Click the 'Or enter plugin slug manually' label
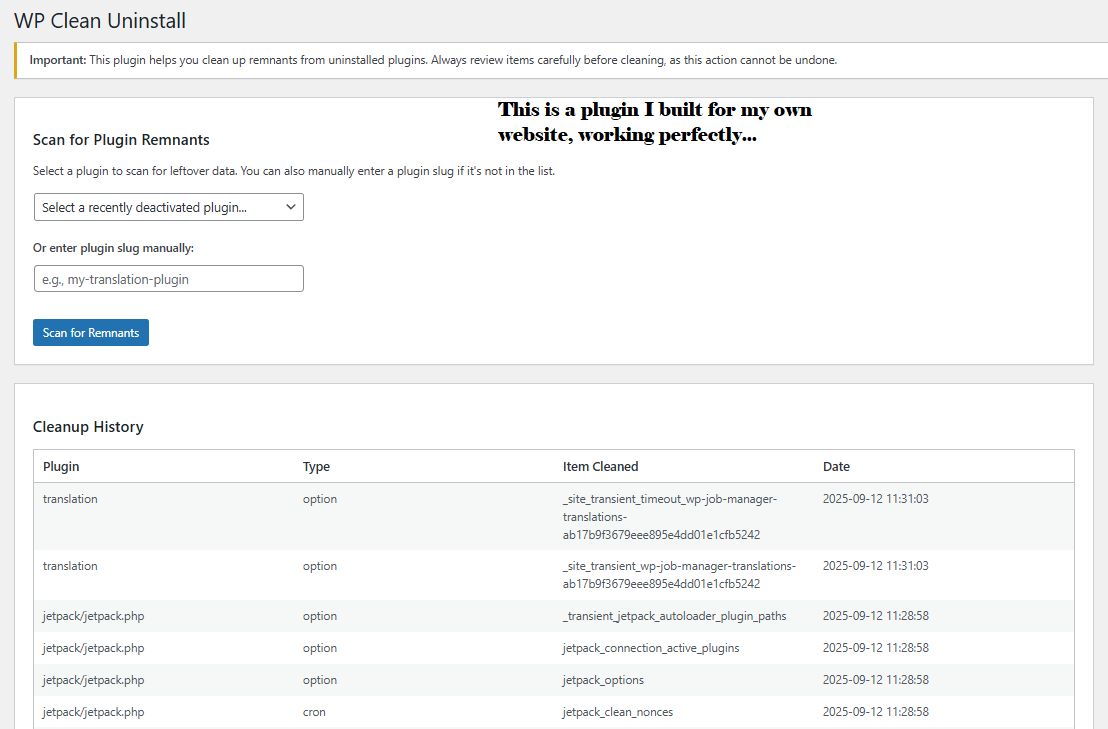This screenshot has height=729, width=1108. pos(113,248)
